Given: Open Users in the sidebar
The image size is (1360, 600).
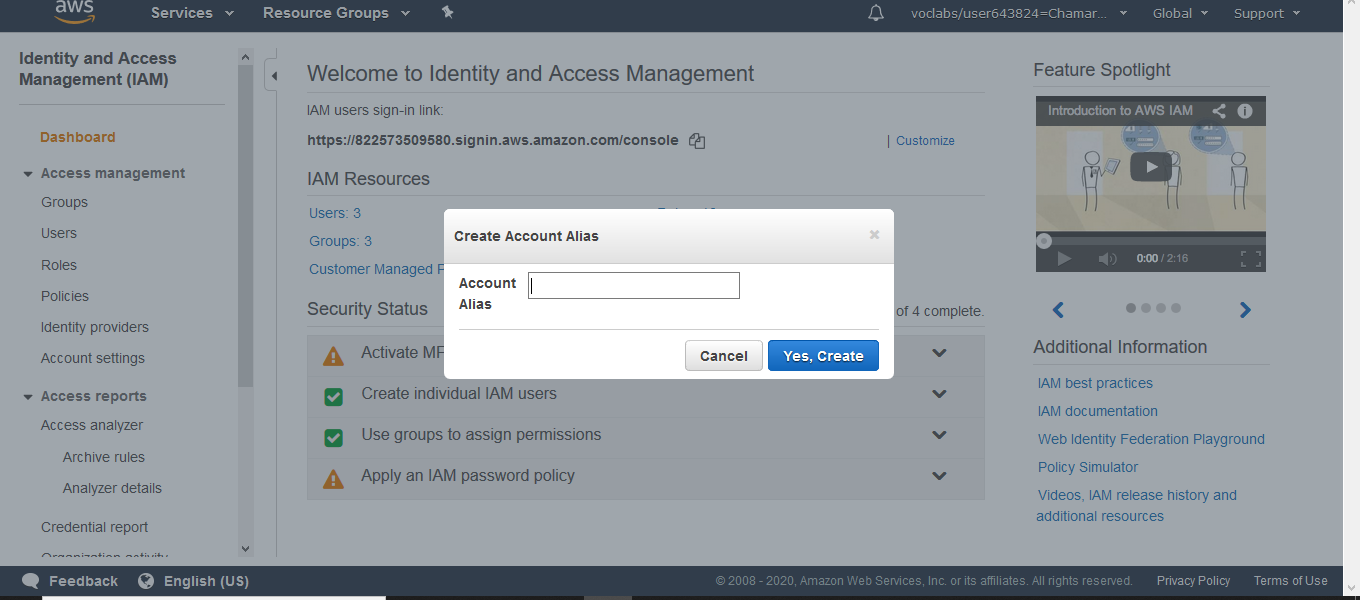Looking at the screenshot, I should [59, 233].
